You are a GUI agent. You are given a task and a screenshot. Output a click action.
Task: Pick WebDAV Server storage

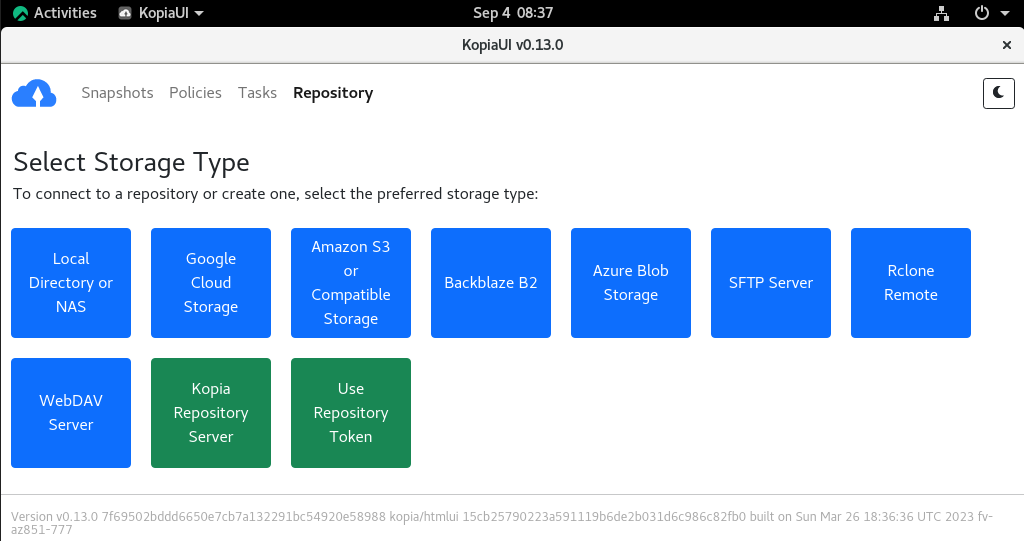tap(71, 413)
